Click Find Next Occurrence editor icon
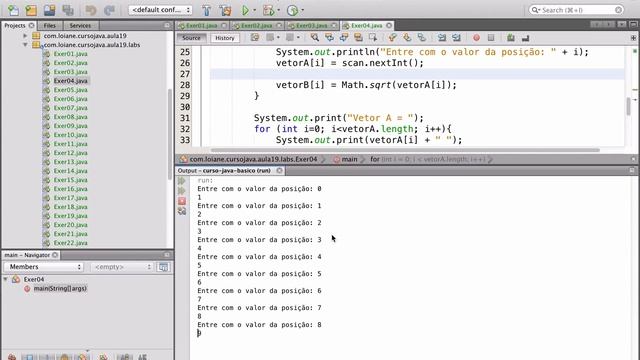 tap(344, 38)
